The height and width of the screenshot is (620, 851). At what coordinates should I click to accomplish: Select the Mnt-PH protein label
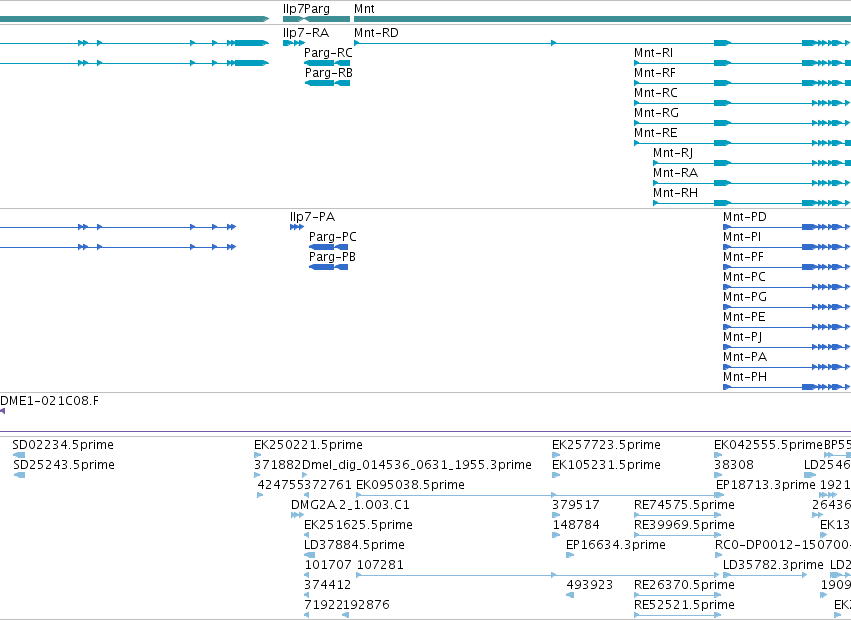[x=745, y=377]
